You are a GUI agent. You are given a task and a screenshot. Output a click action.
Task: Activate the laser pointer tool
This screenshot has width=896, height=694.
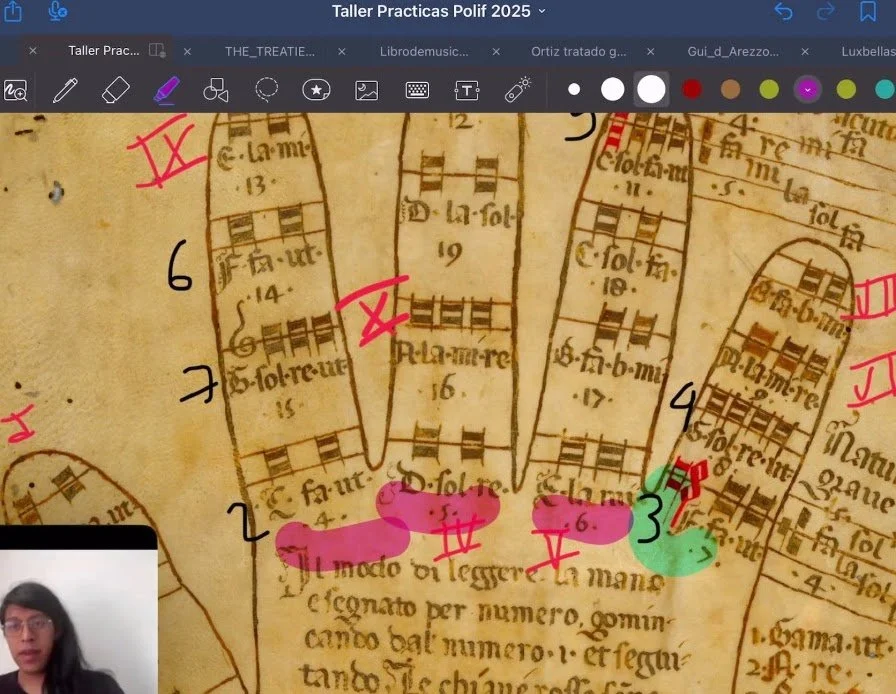[518, 90]
